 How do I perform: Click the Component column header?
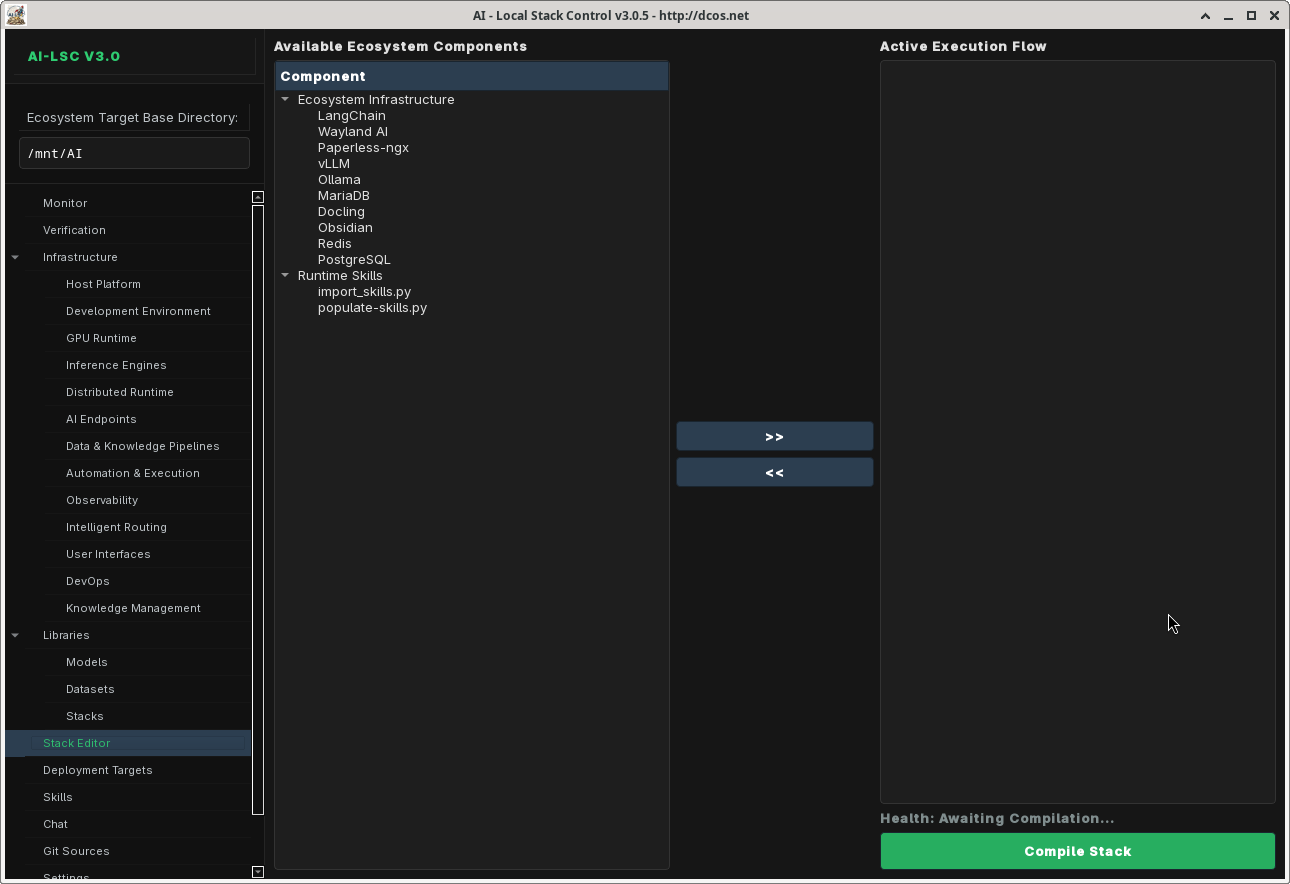pyautogui.click(x=472, y=76)
